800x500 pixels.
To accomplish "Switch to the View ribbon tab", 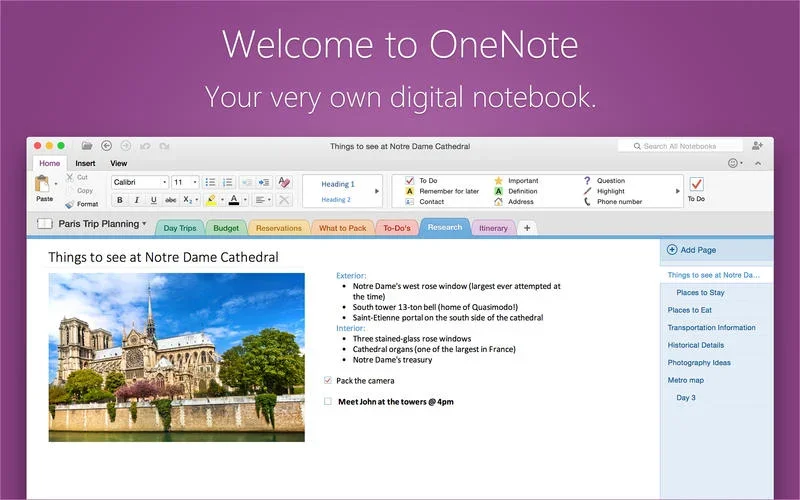I will point(118,163).
